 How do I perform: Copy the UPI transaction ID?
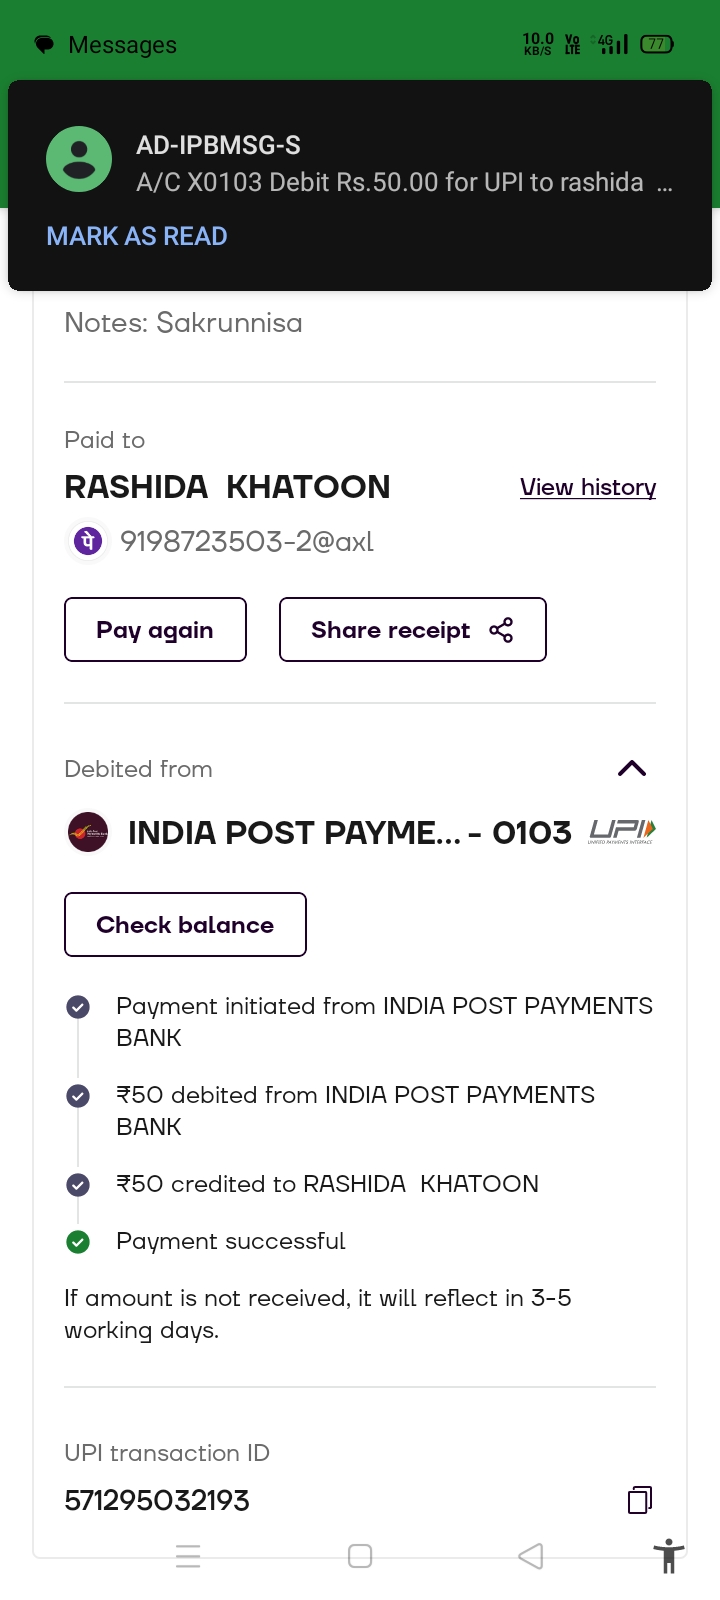[x=640, y=1499]
